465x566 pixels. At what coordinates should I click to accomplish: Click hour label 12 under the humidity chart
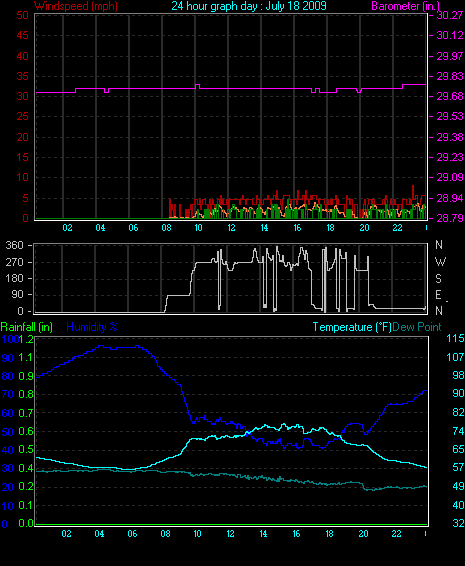231,534
